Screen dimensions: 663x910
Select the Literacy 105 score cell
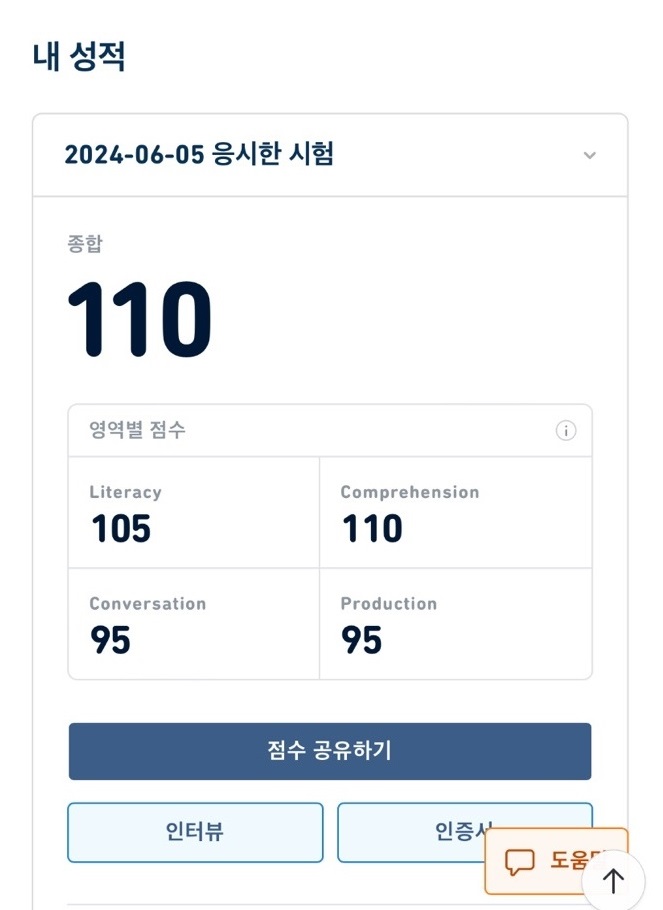pyautogui.click(x=194, y=513)
